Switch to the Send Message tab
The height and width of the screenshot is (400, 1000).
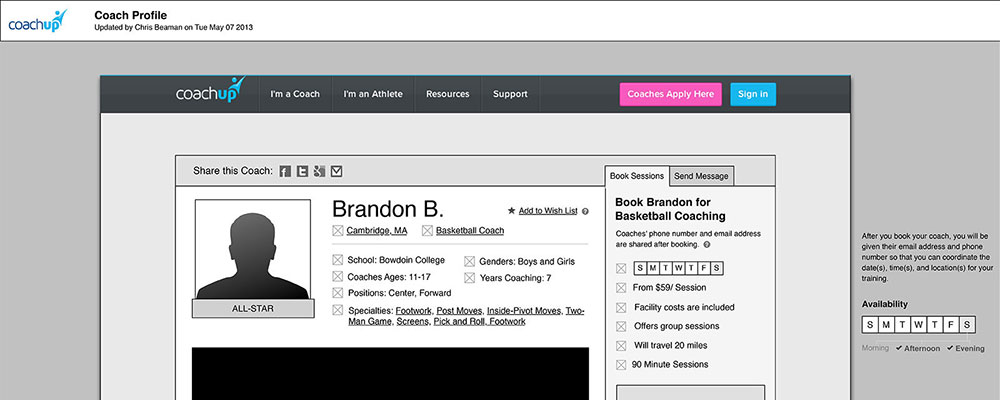(701, 176)
